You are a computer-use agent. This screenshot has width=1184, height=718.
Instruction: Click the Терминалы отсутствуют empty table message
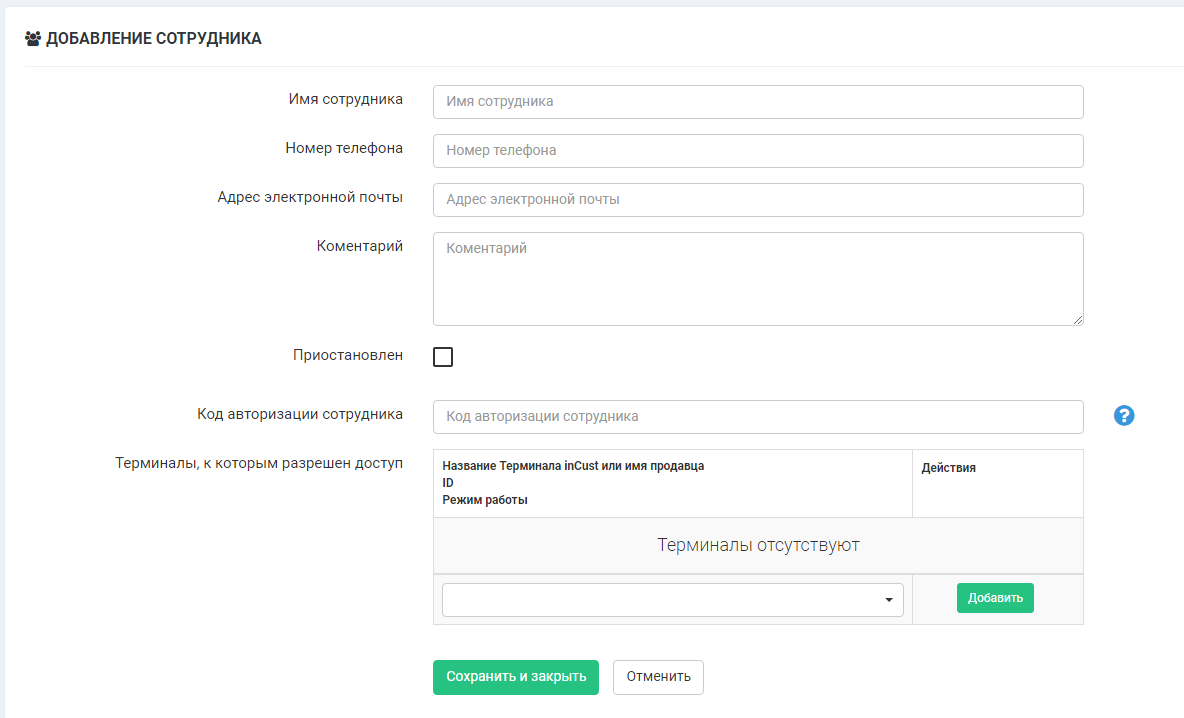pyautogui.click(x=758, y=546)
